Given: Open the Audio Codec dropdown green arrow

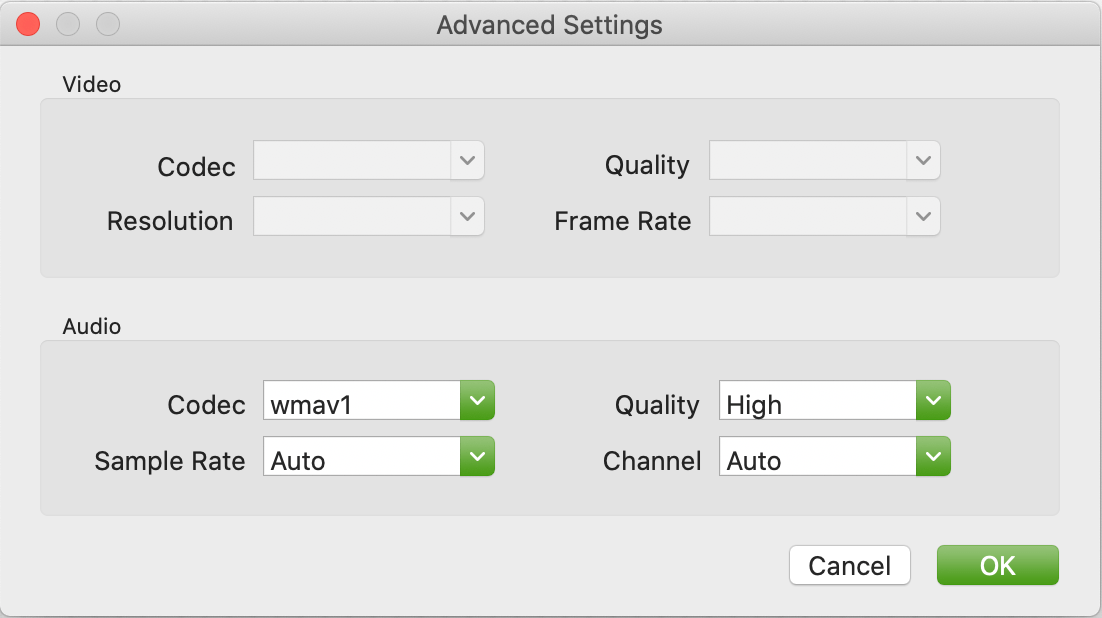Looking at the screenshot, I should point(477,401).
